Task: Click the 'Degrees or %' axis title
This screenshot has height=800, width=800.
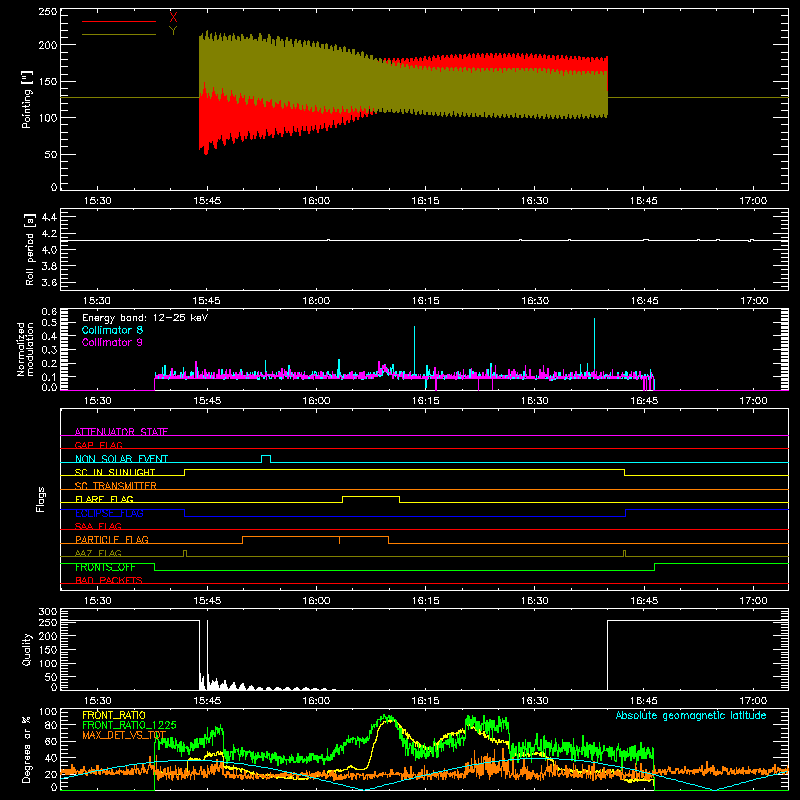Action: click(x=27, y=749)
